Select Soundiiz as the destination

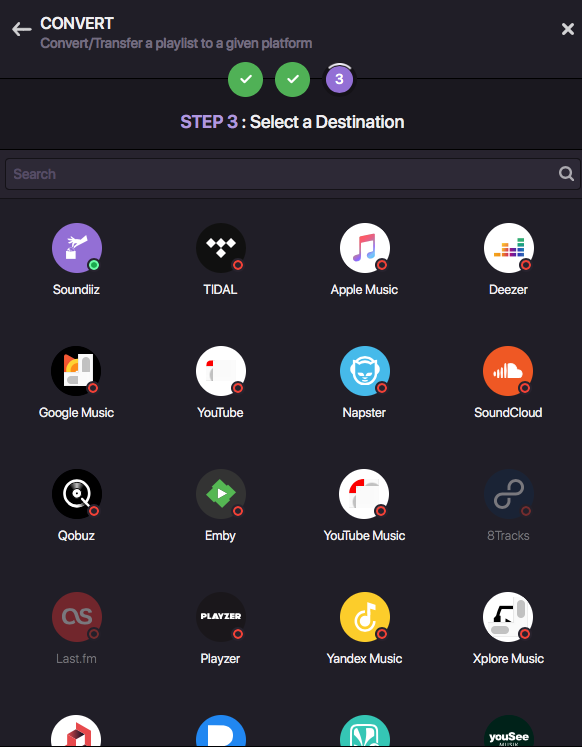click(77, 248)
